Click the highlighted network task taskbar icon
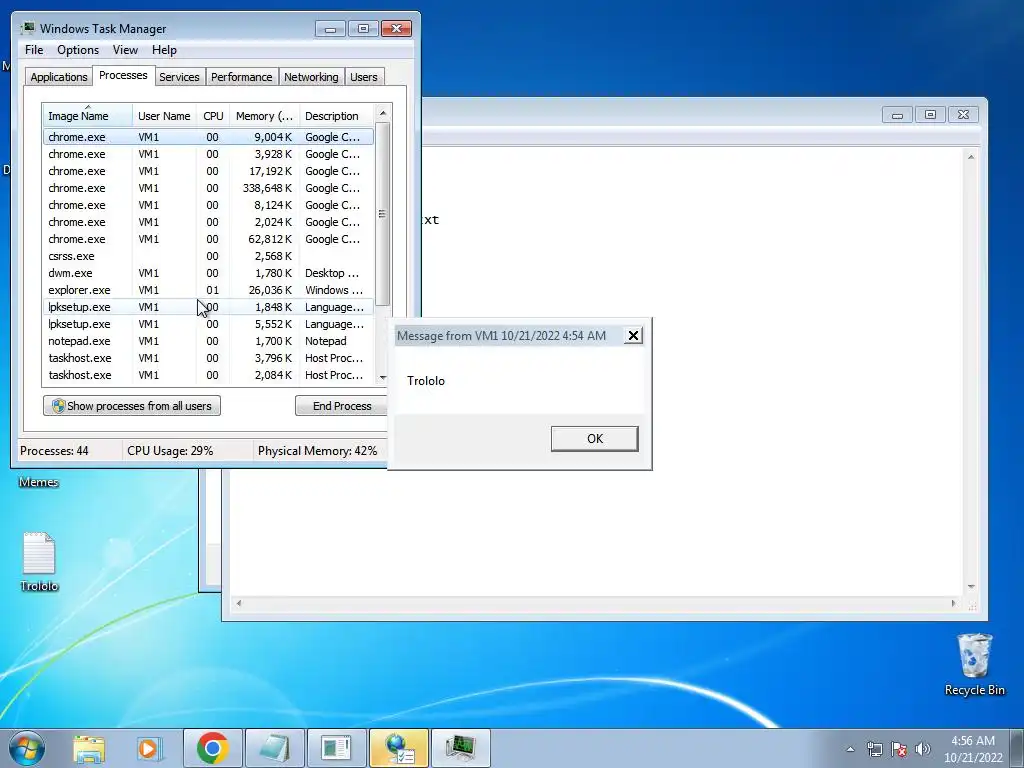 click(x=399, y=748)
